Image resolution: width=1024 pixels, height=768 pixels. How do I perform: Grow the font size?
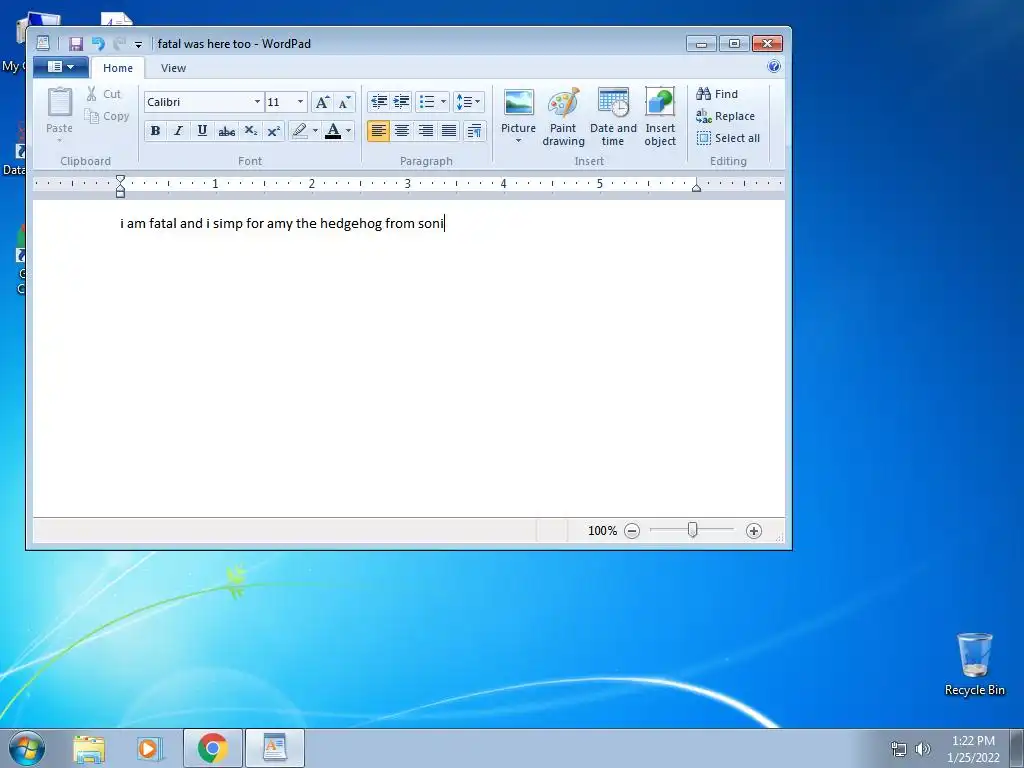point(322,102)
